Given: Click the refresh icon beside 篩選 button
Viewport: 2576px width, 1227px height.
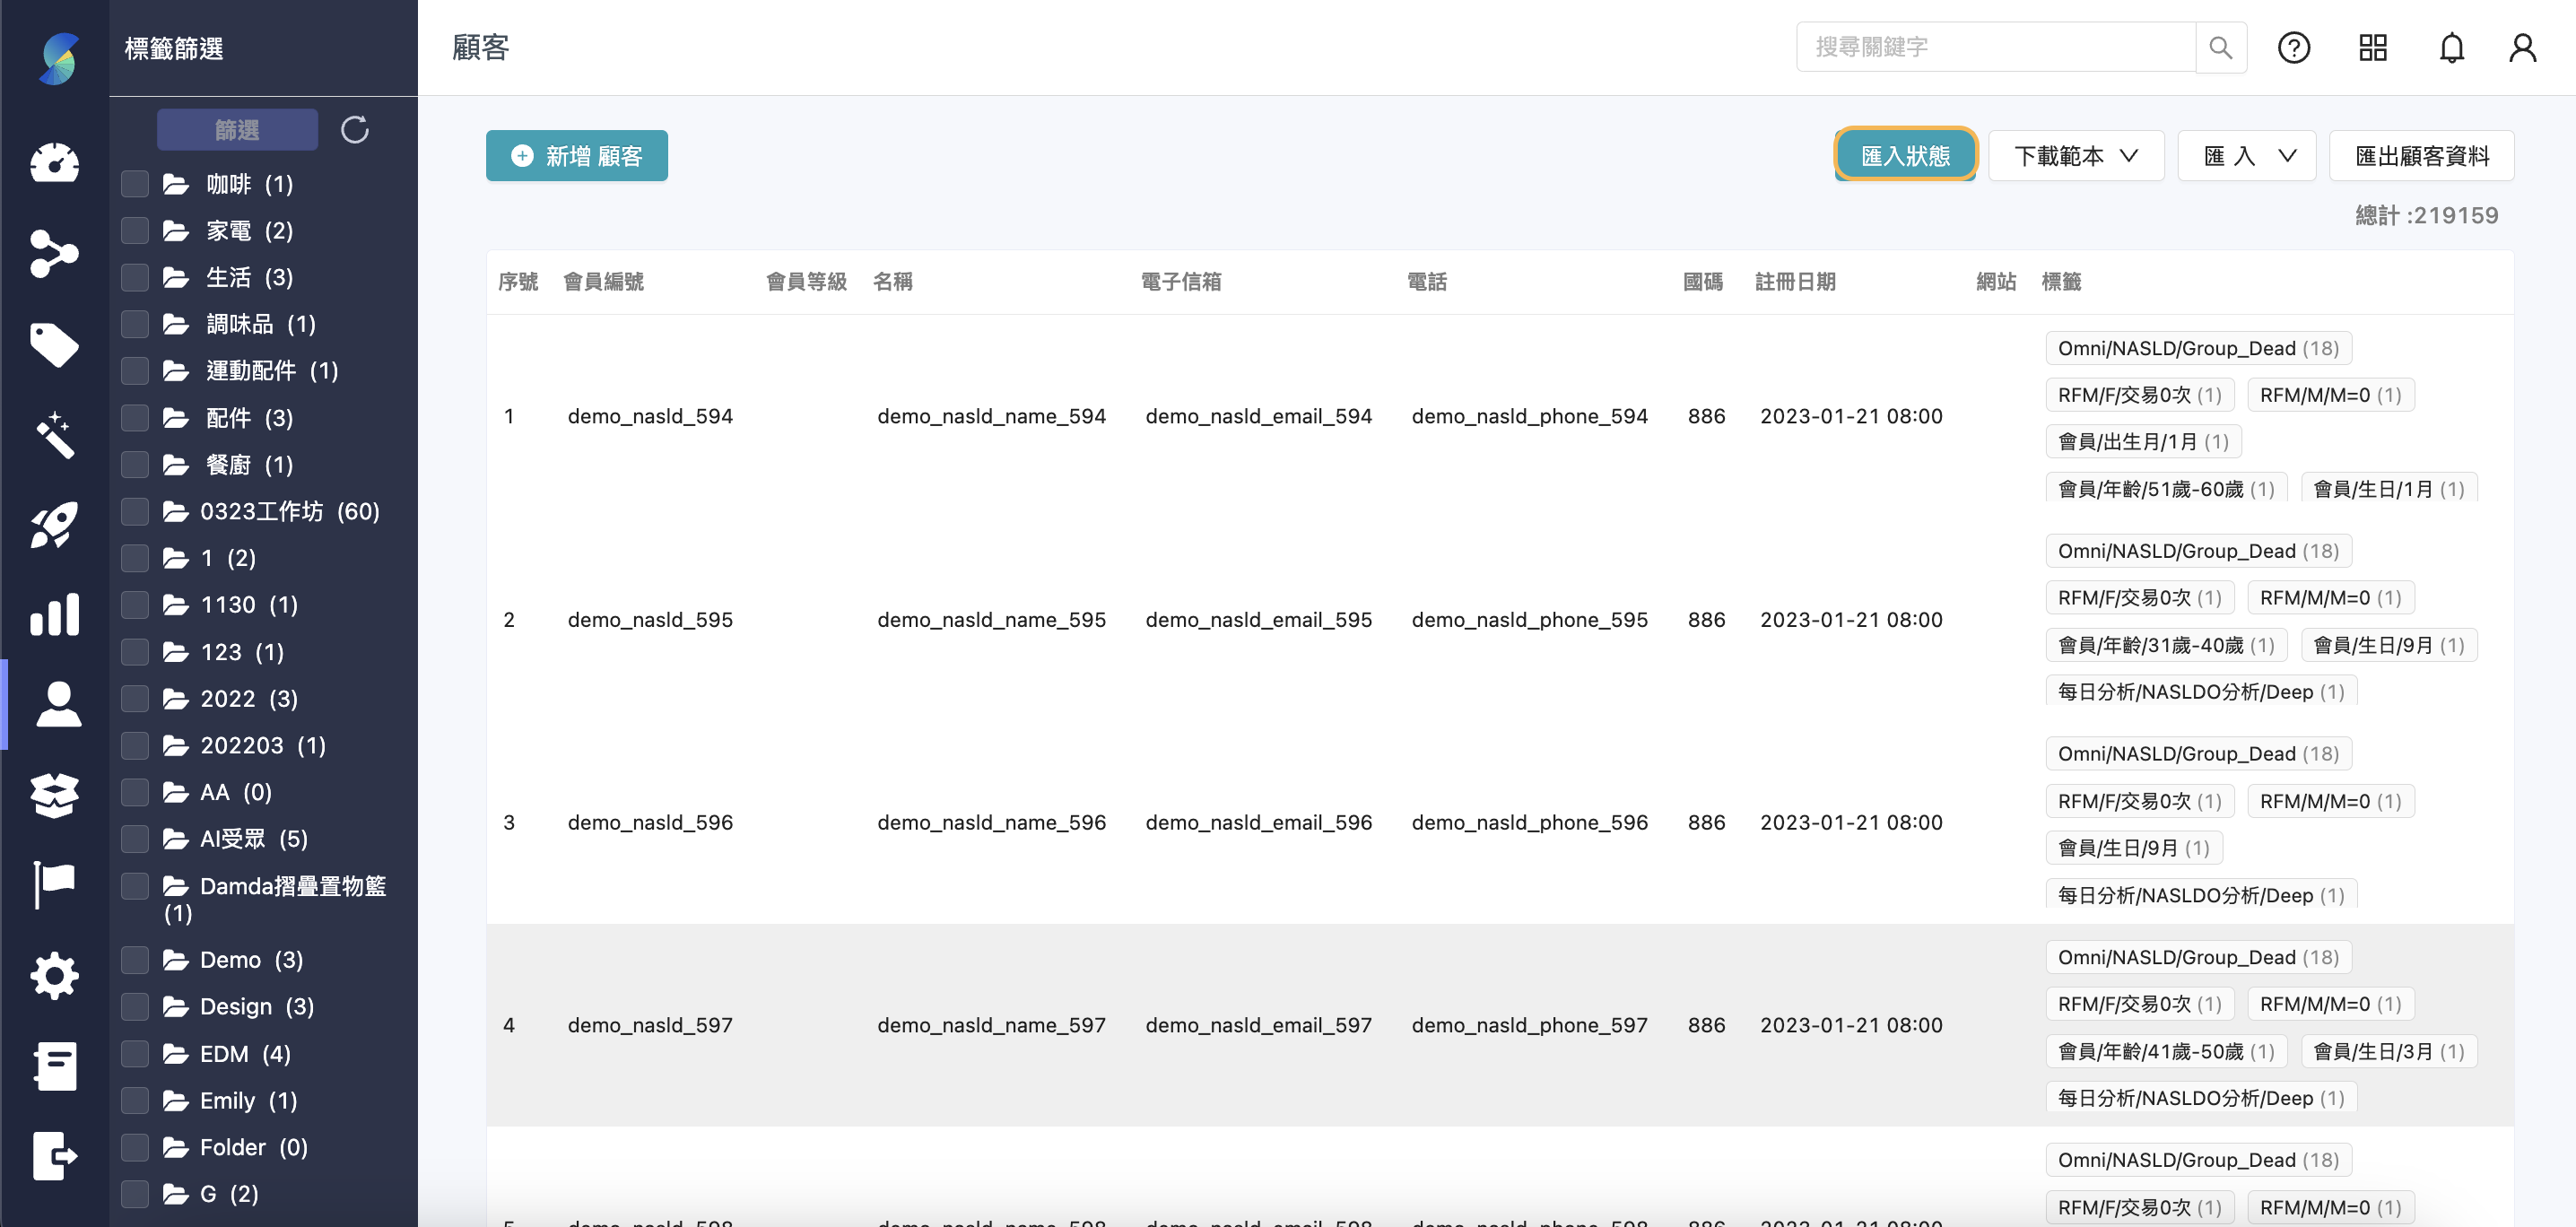Looking at the screenshot, I should coord(355,129).
